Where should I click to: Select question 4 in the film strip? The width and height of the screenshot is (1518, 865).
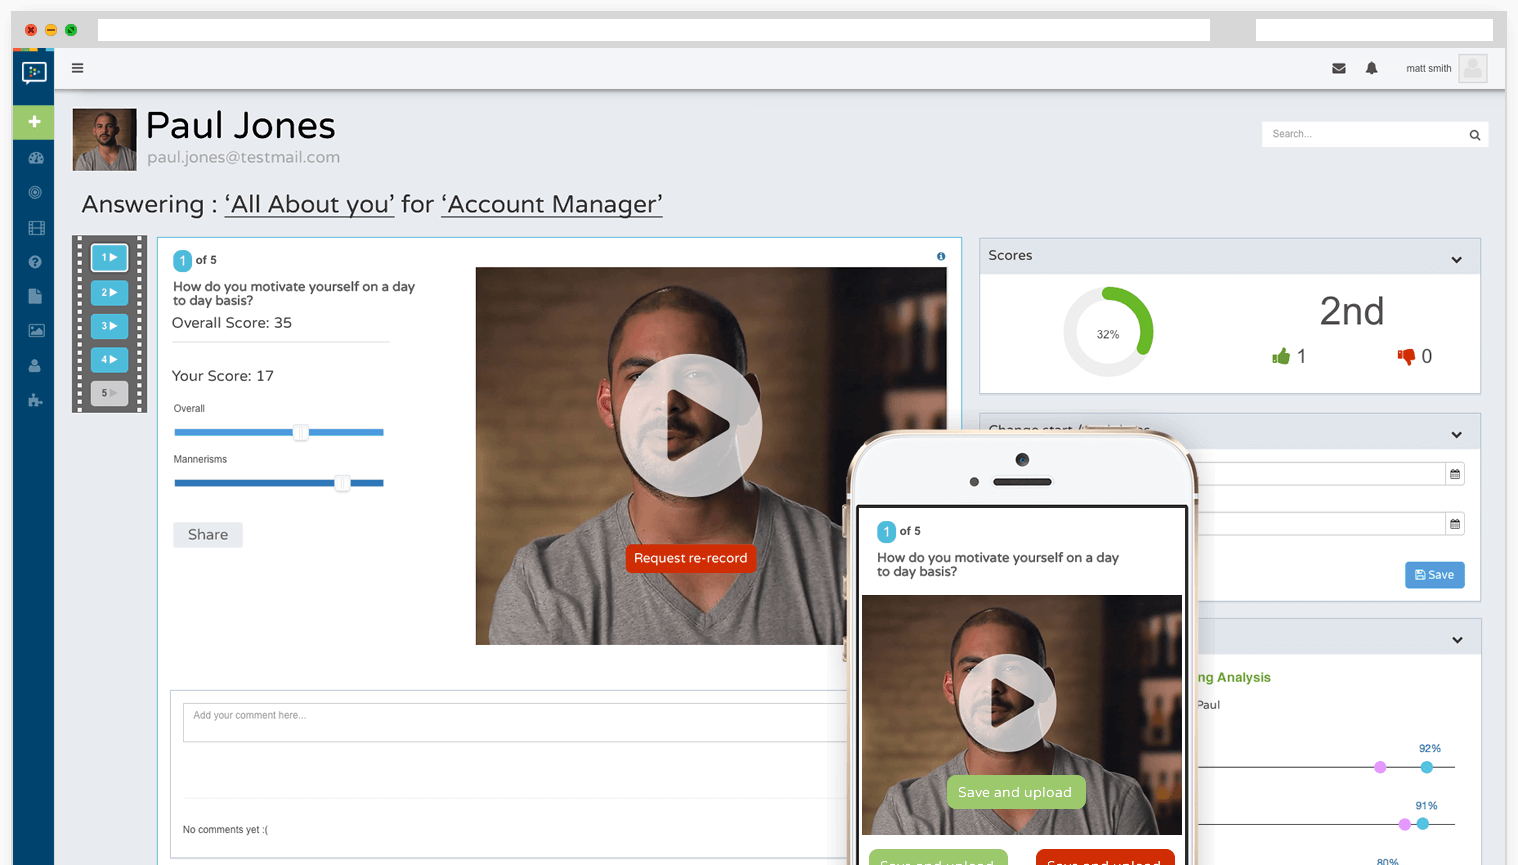click(x=109, y=359)
